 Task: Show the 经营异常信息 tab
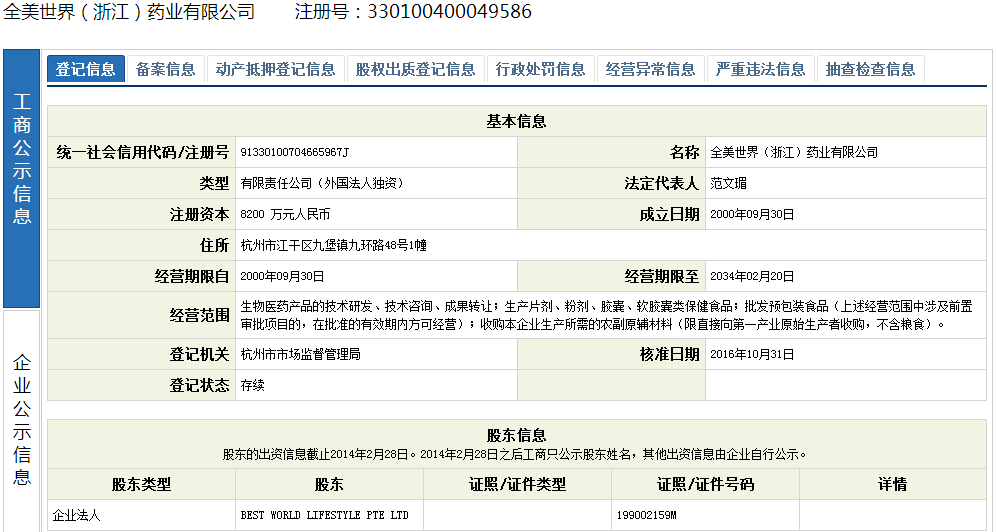650,69
